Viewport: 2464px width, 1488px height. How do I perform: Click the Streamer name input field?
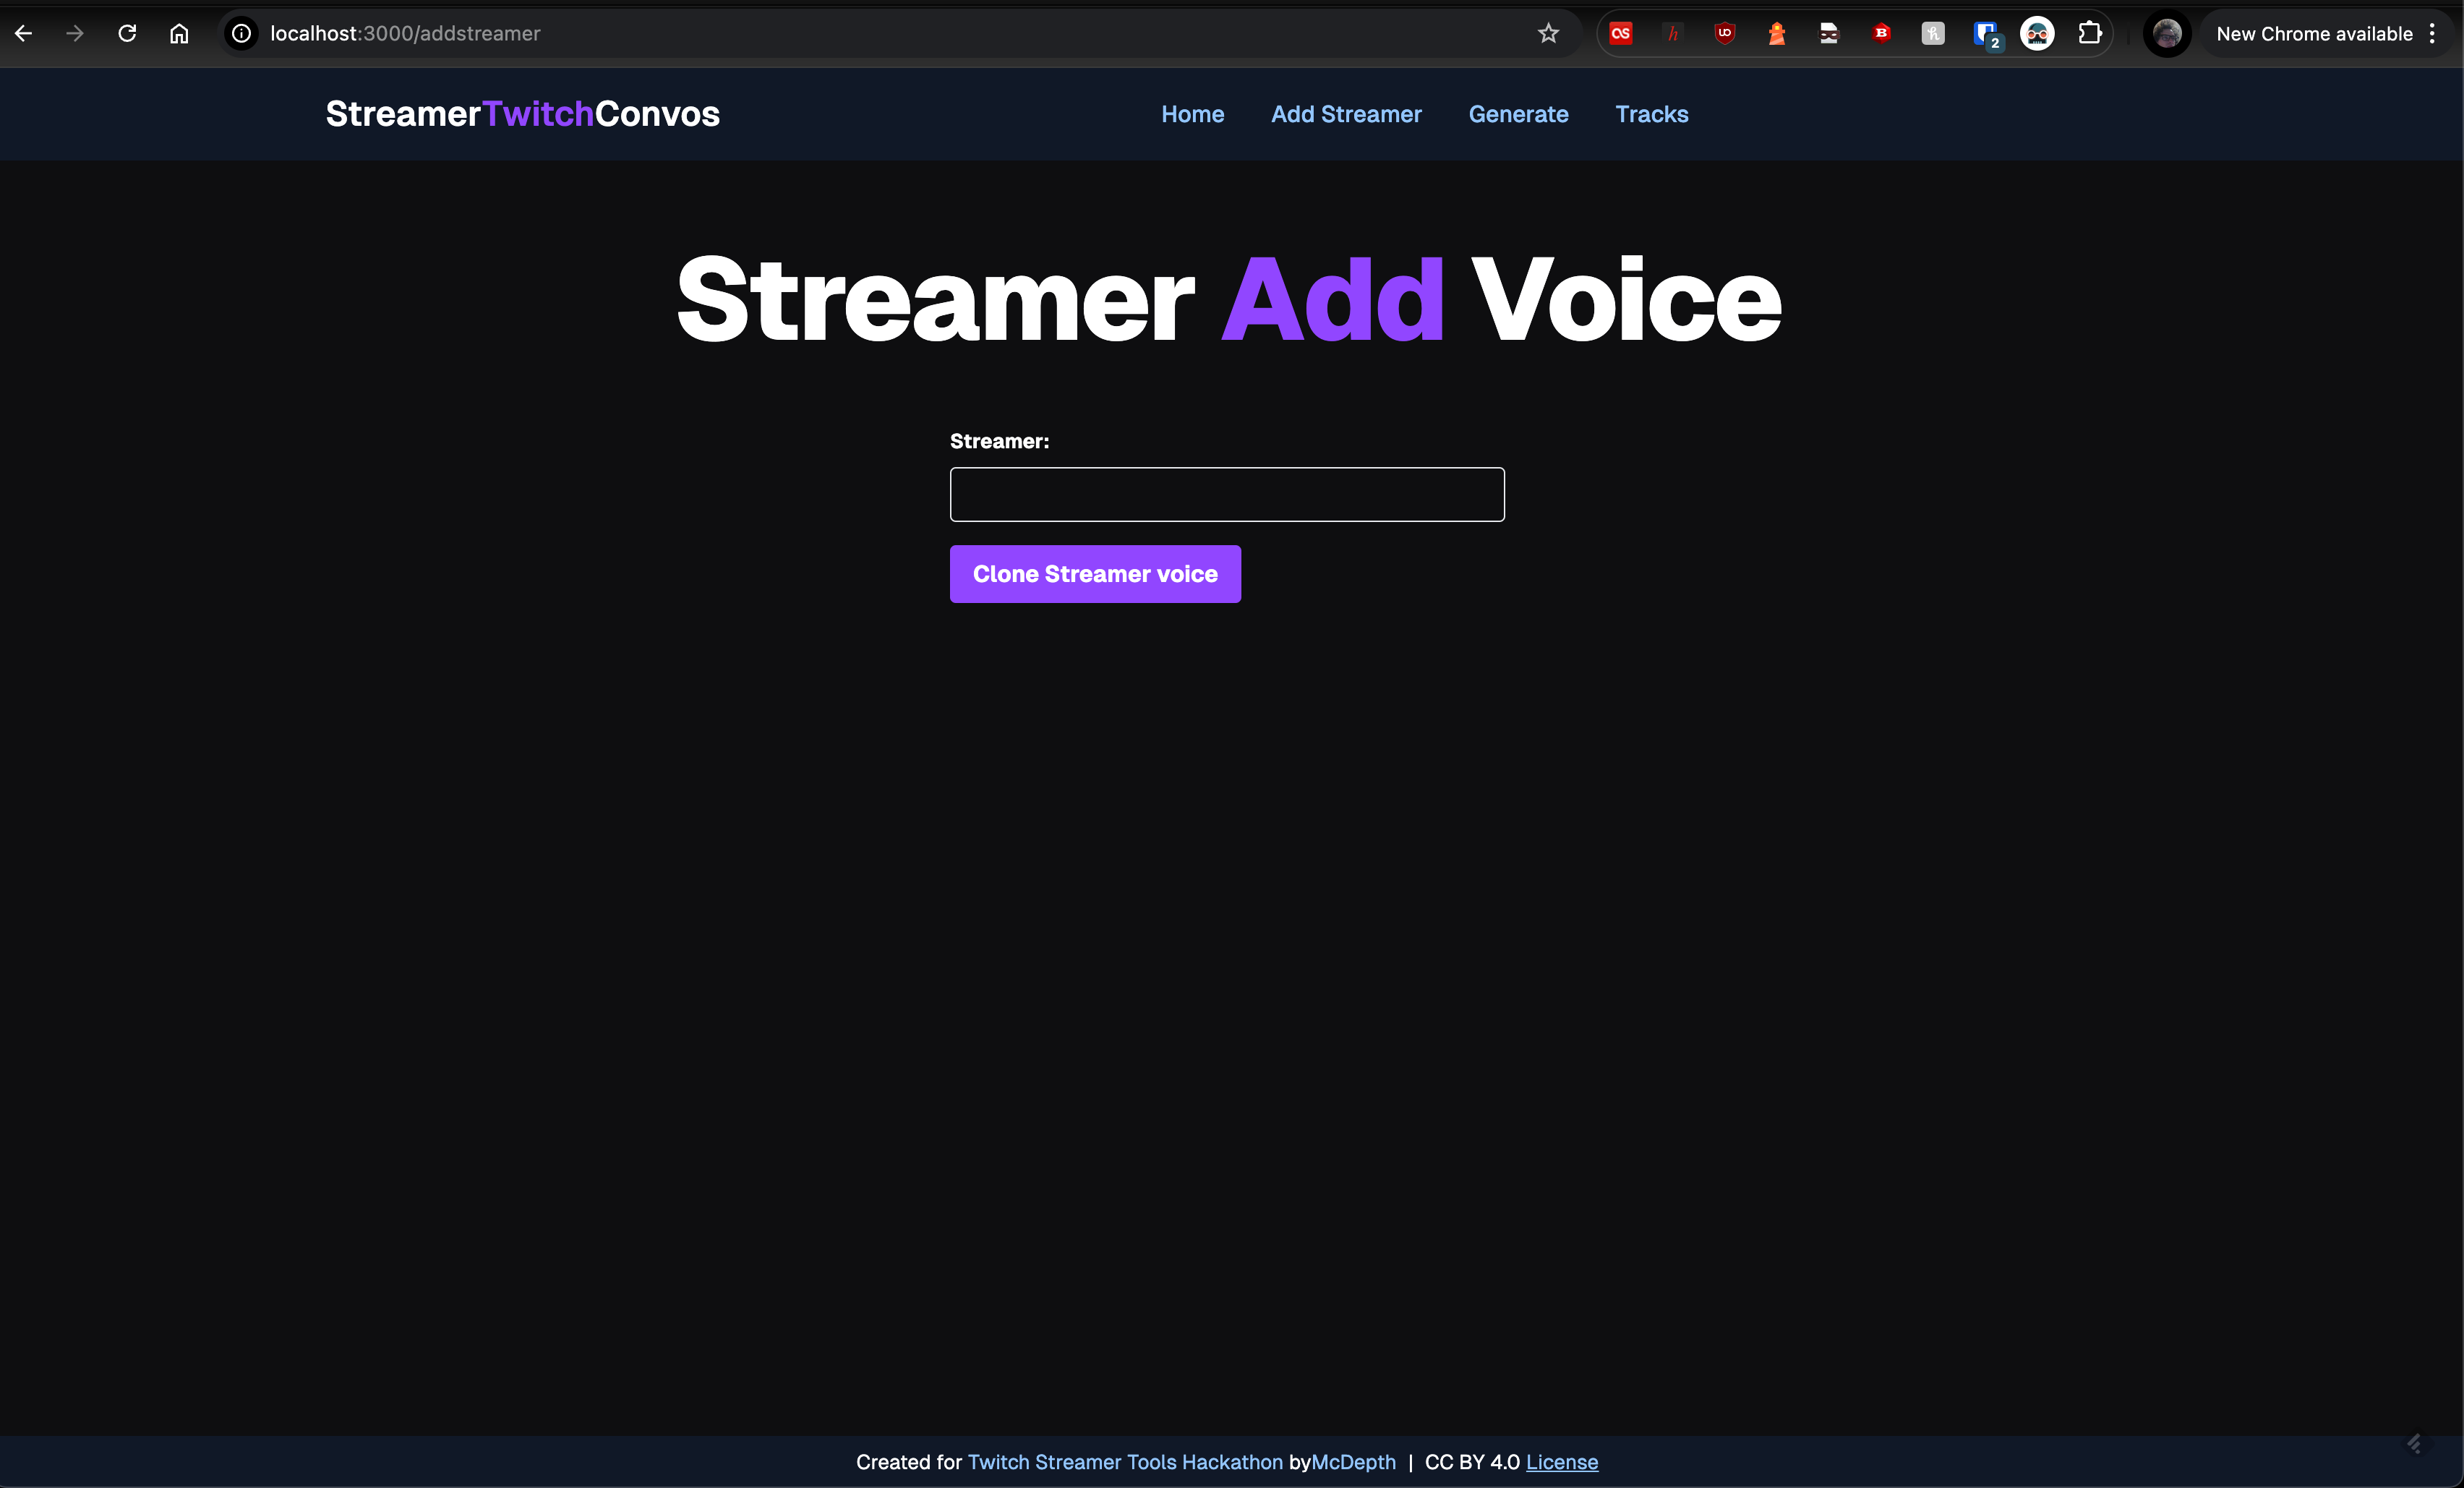pos(1226,494)
